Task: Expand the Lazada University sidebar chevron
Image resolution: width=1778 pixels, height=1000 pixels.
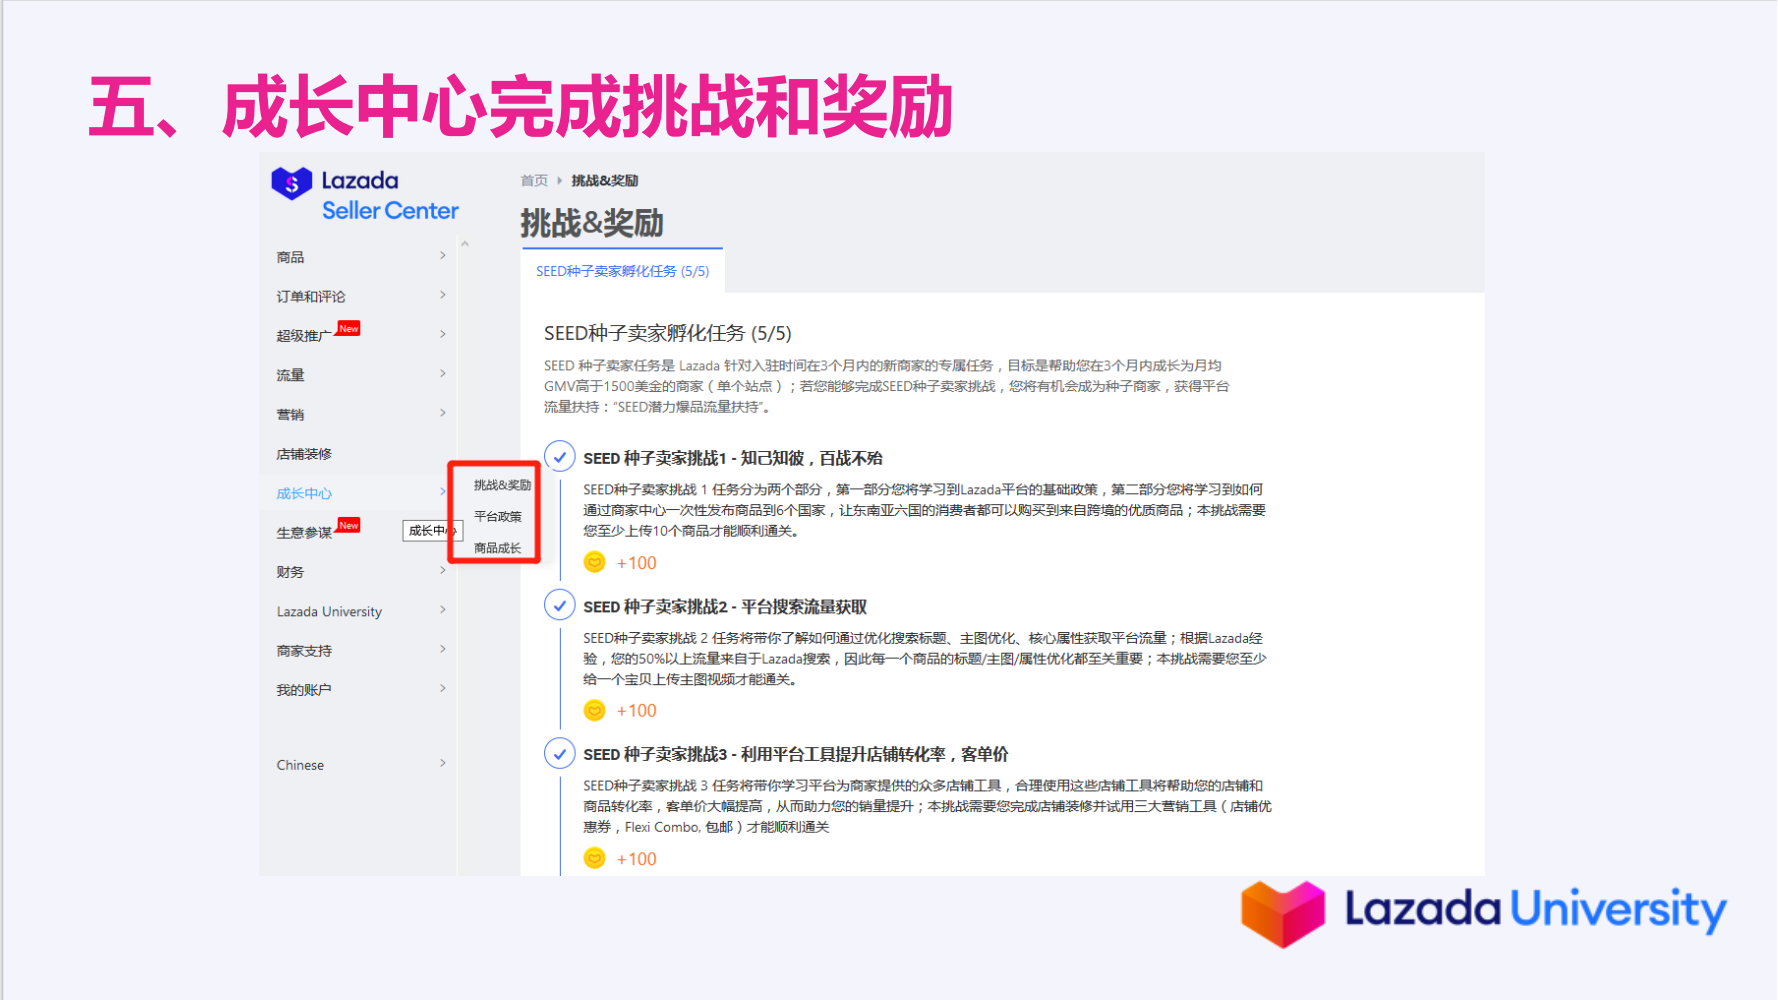Action: [x=443, y=610]
